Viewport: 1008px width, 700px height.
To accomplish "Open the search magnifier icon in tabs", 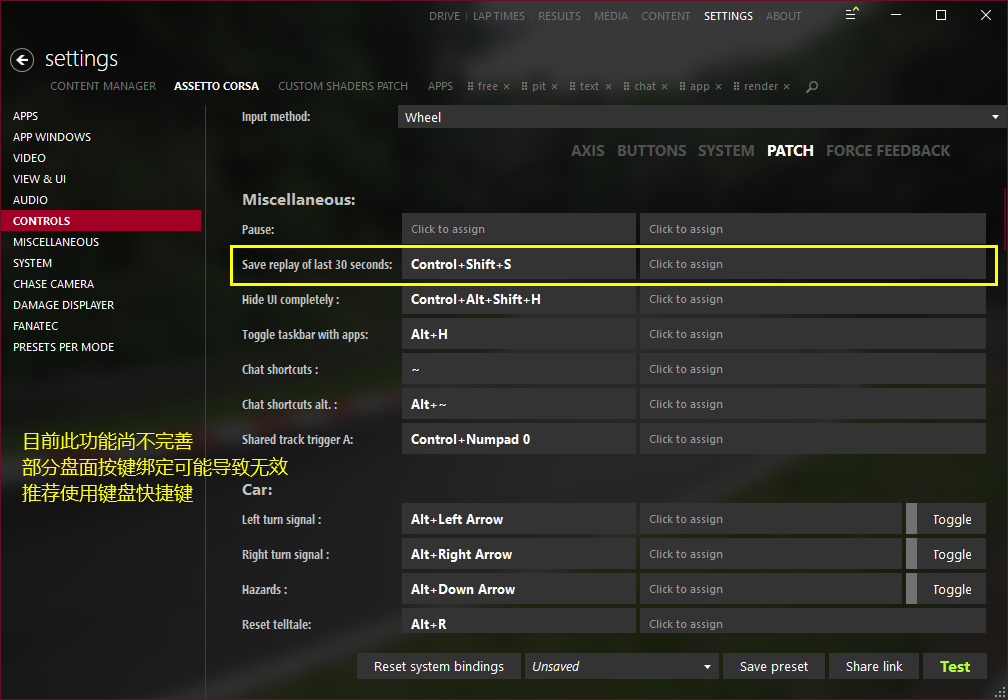I will click(x=812, y=86).
